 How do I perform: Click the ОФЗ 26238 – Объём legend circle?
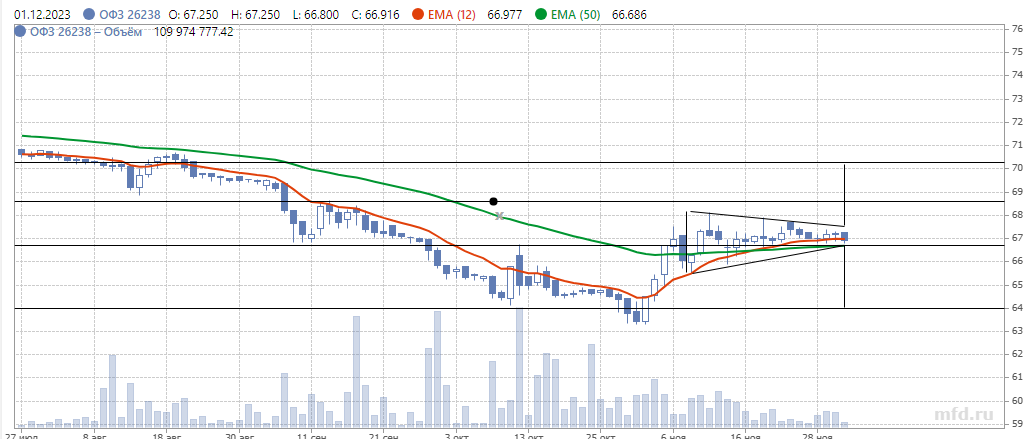(20, 31)
